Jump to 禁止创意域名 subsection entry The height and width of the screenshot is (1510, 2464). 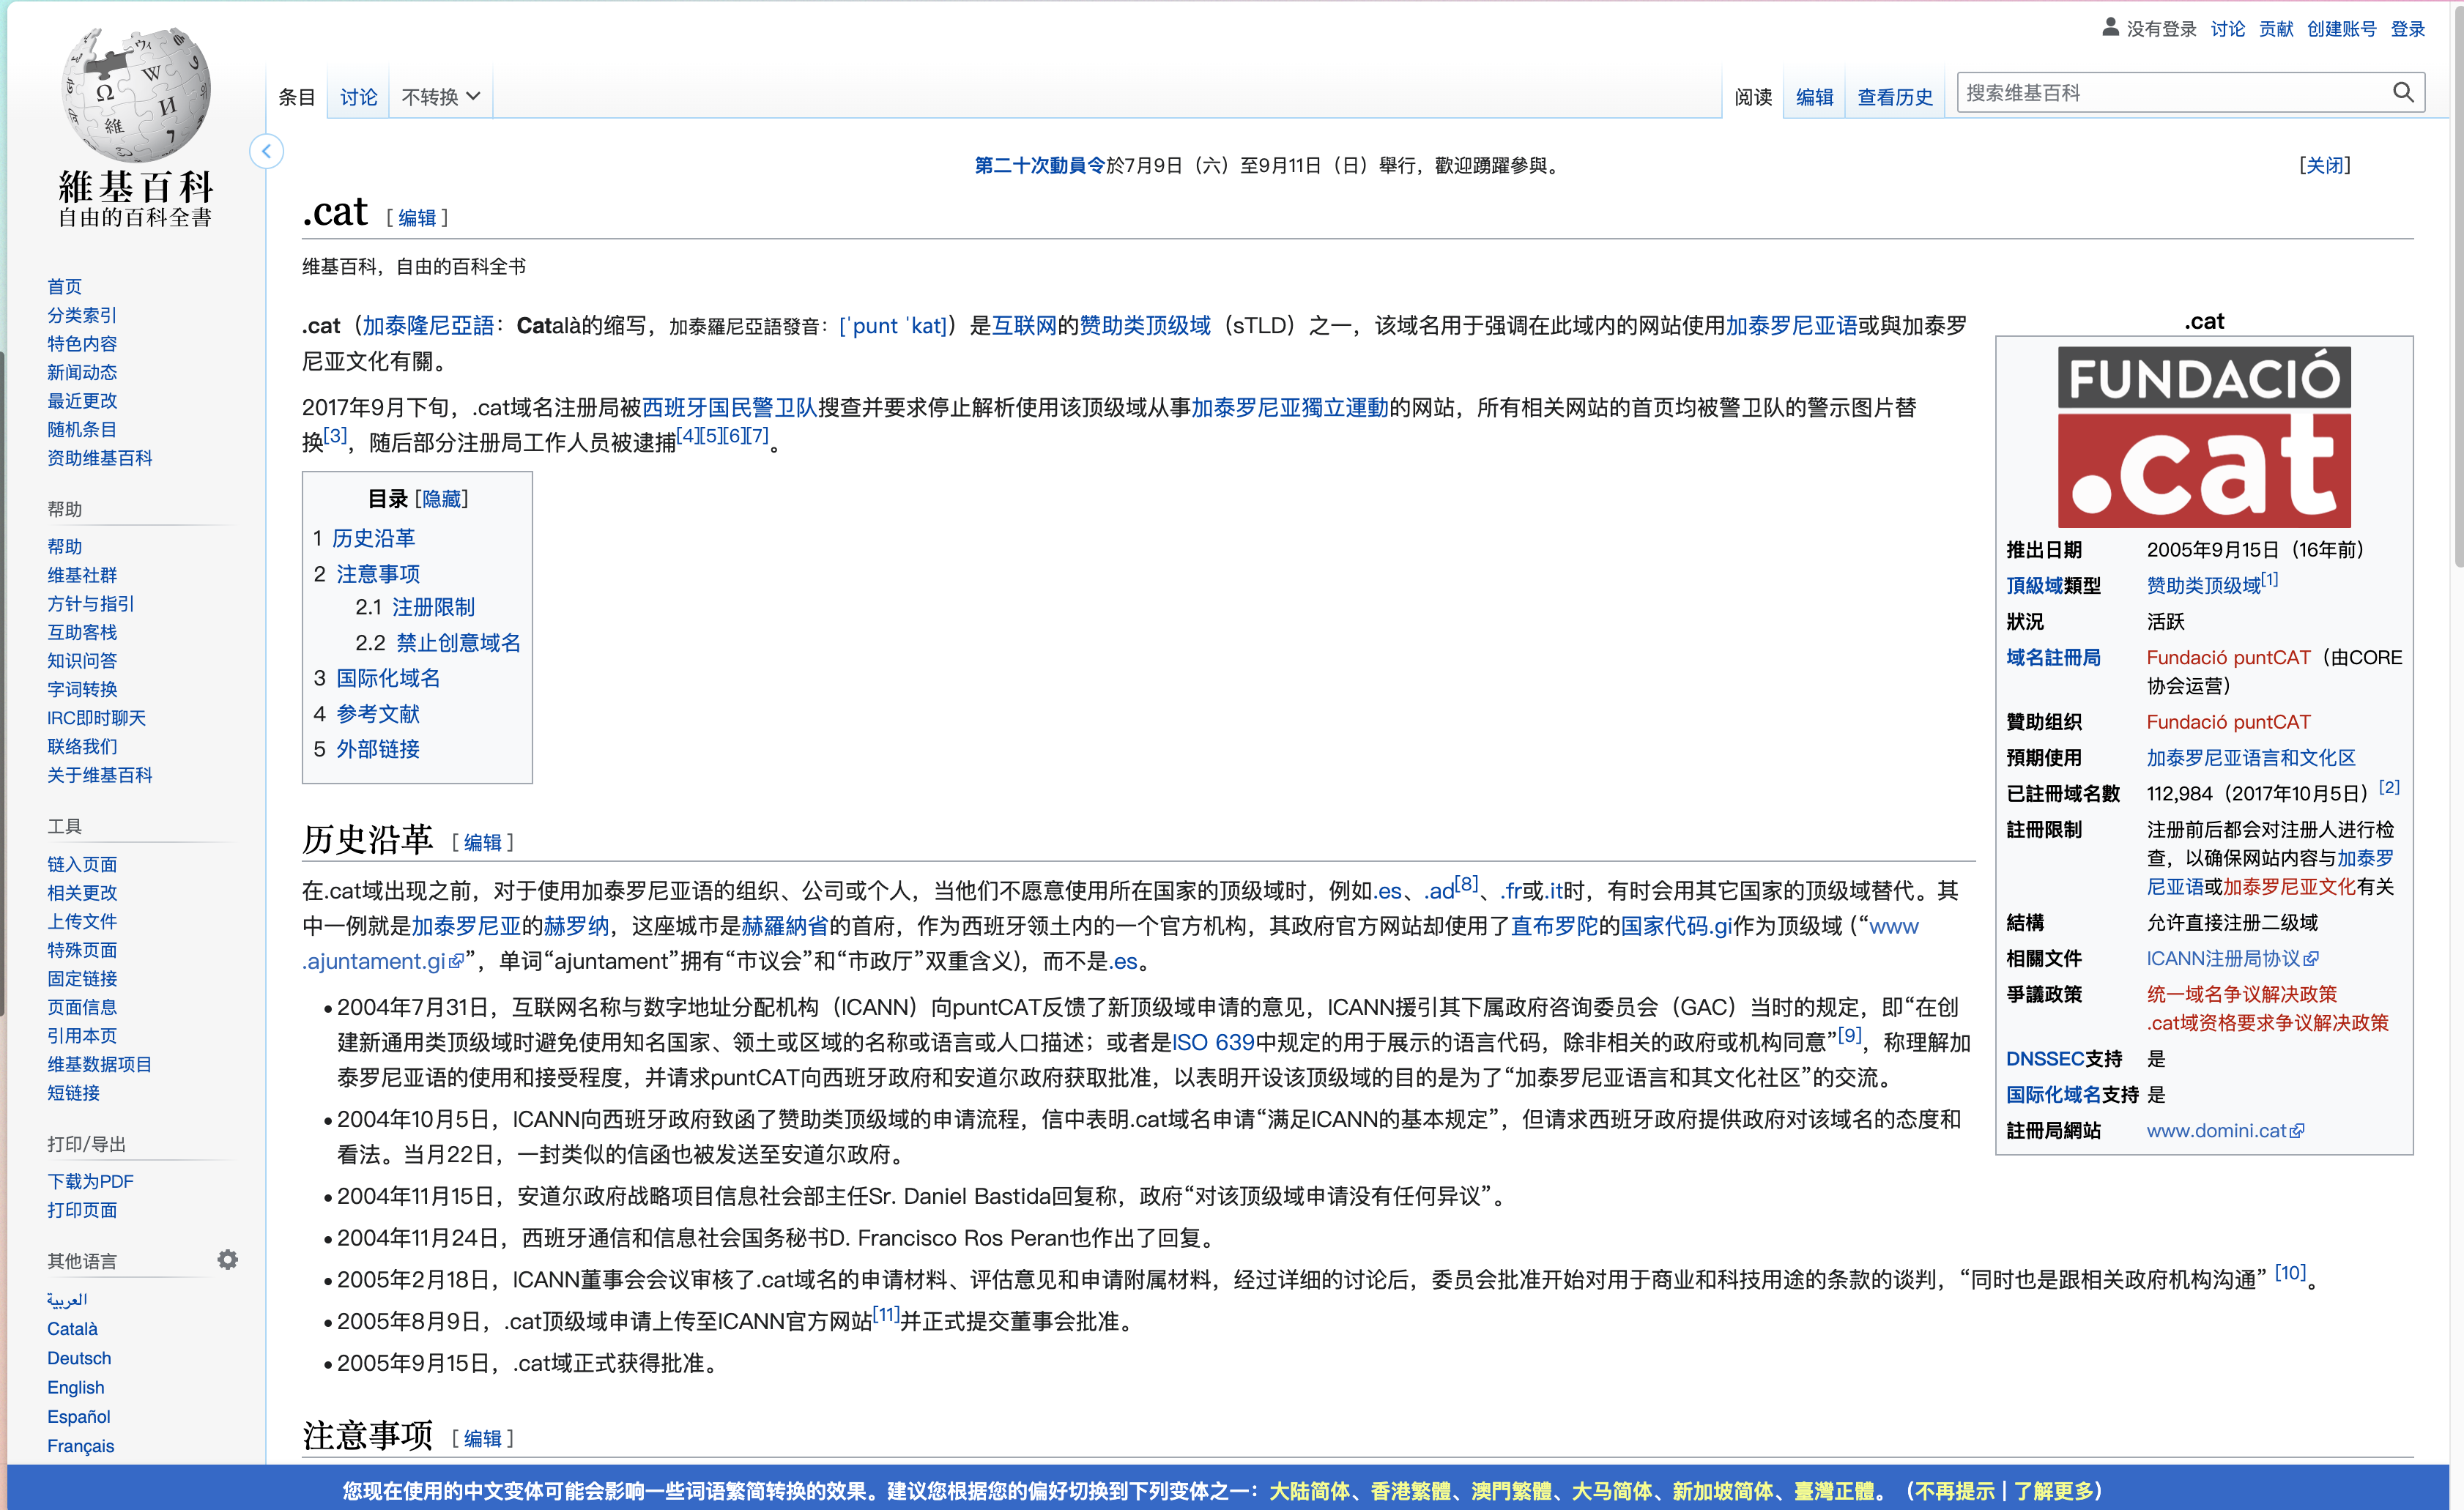[458, 642]
